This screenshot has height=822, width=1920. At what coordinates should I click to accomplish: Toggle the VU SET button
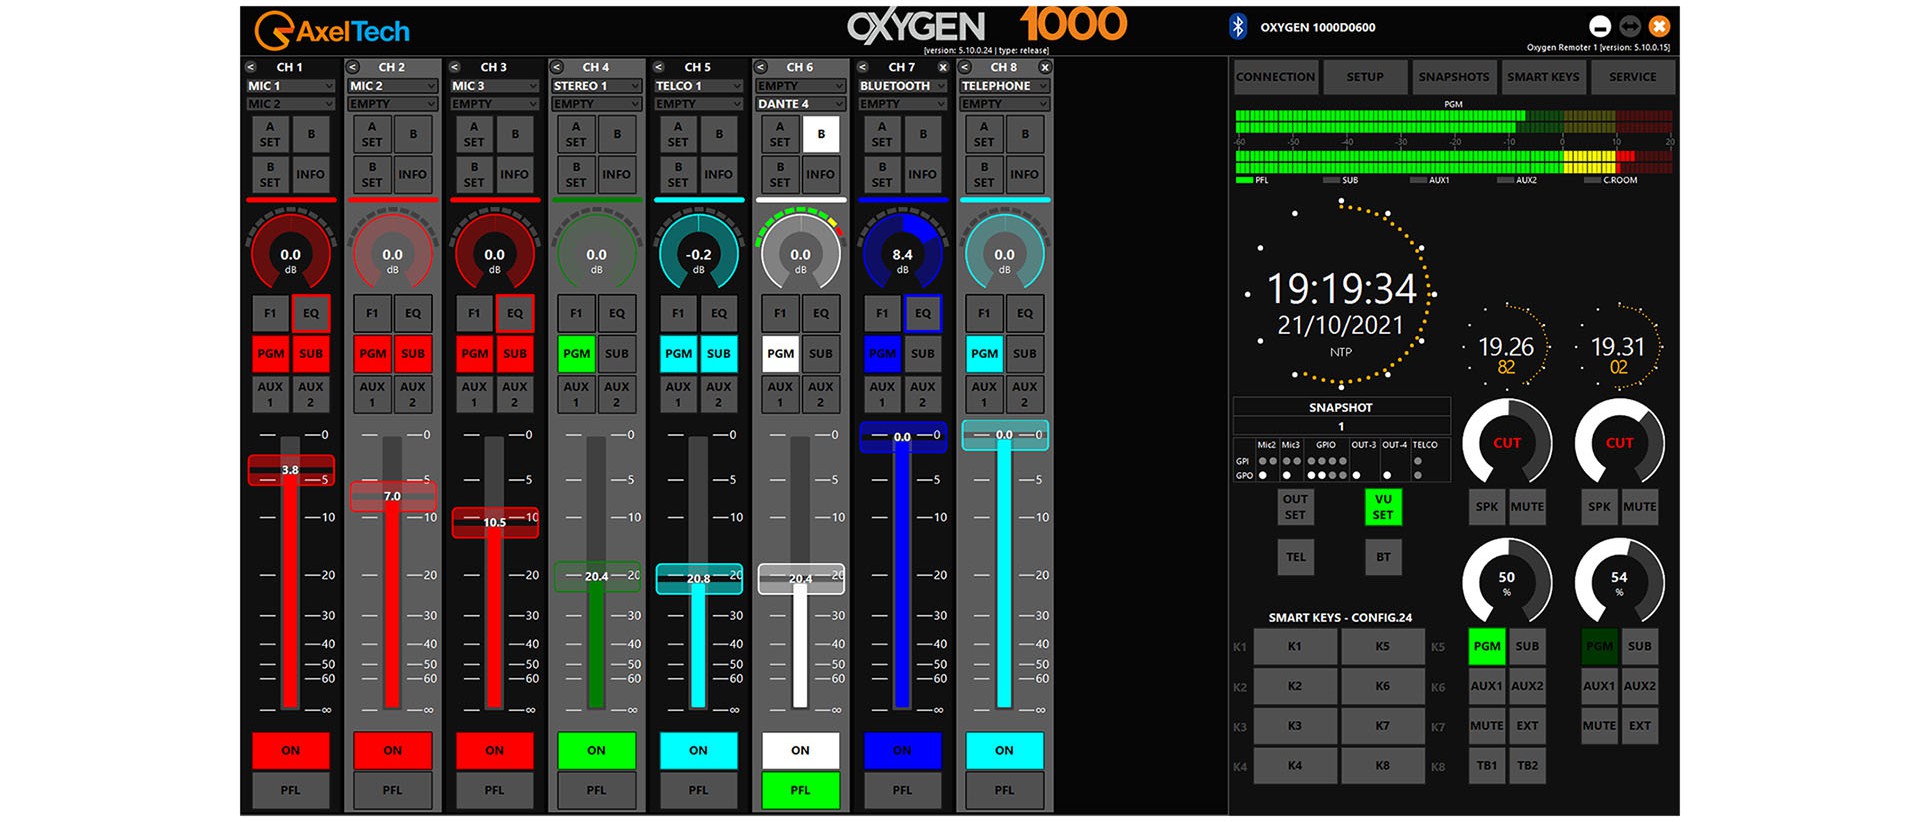coord(1382,507)
